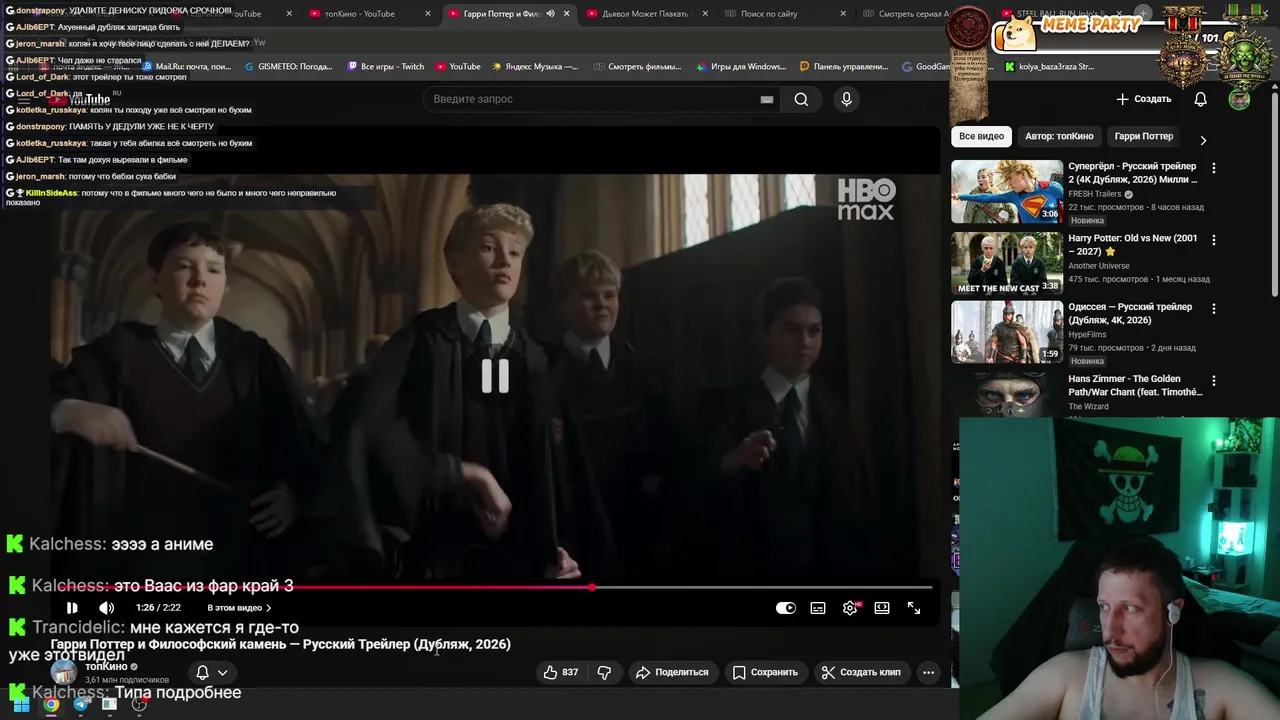Image resolution: width=1280 pixels, height=720 pixels.
Task: Dislike the video with thumbs down
Action: click(x=604, y=672)
